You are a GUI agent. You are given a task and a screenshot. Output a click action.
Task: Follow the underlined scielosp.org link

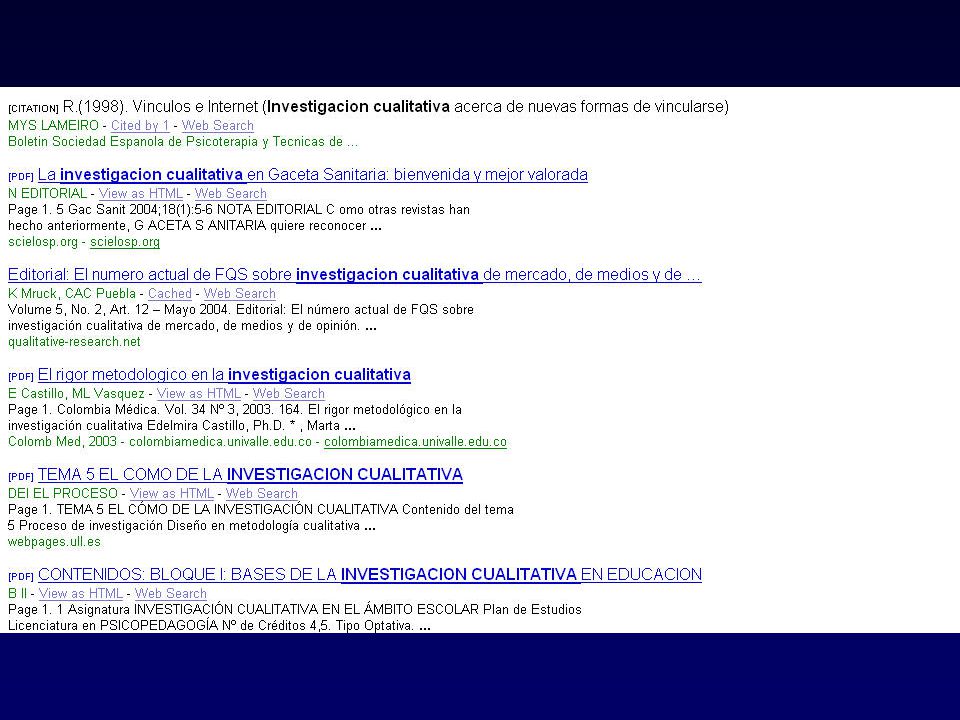tap(125, 242)
